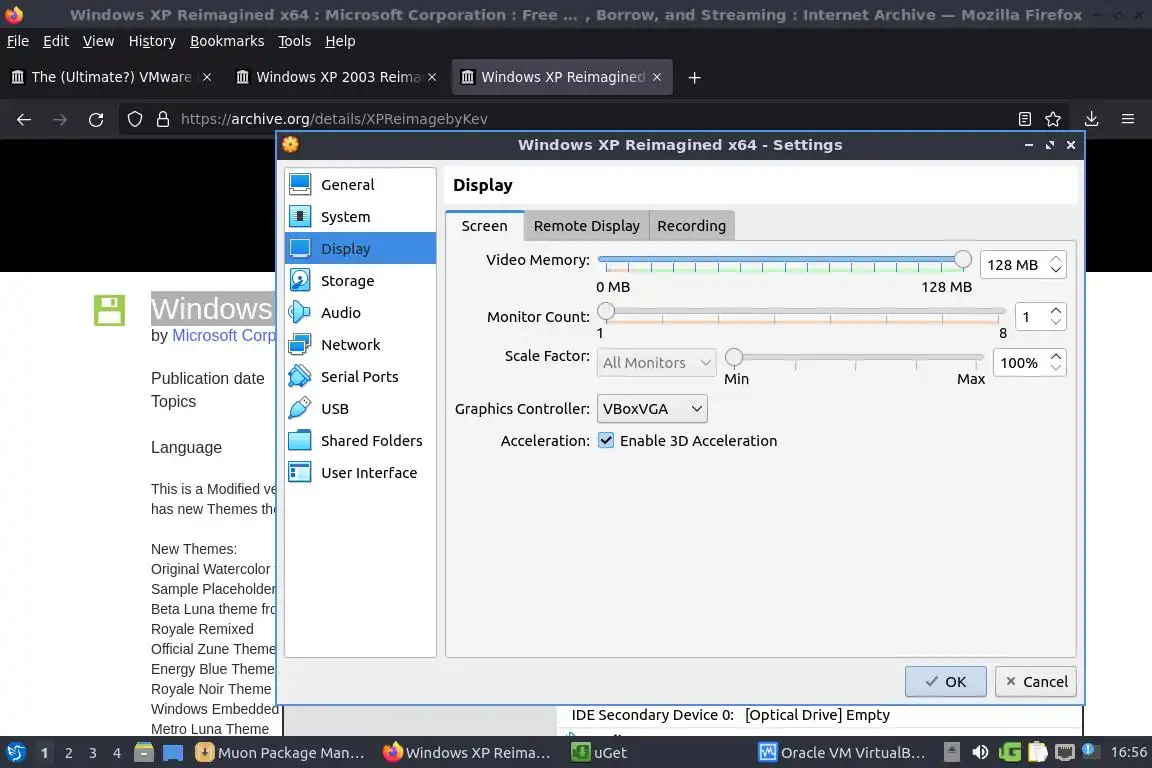
Task: Open Firefox downloads panel
Action: [x=1092, y=119]
